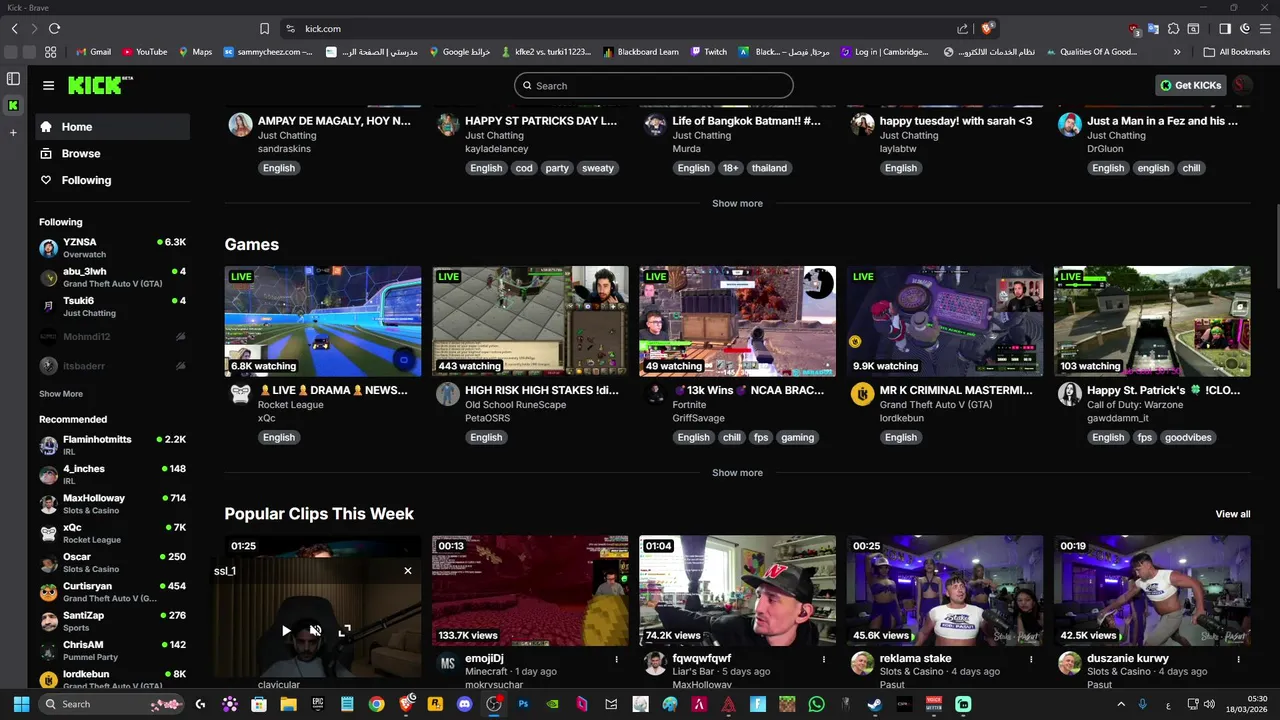This screenshot has width=1280, height=720.
Task: Select the sweaty tag under kayladelancey stream
Action: pos(597,168)
